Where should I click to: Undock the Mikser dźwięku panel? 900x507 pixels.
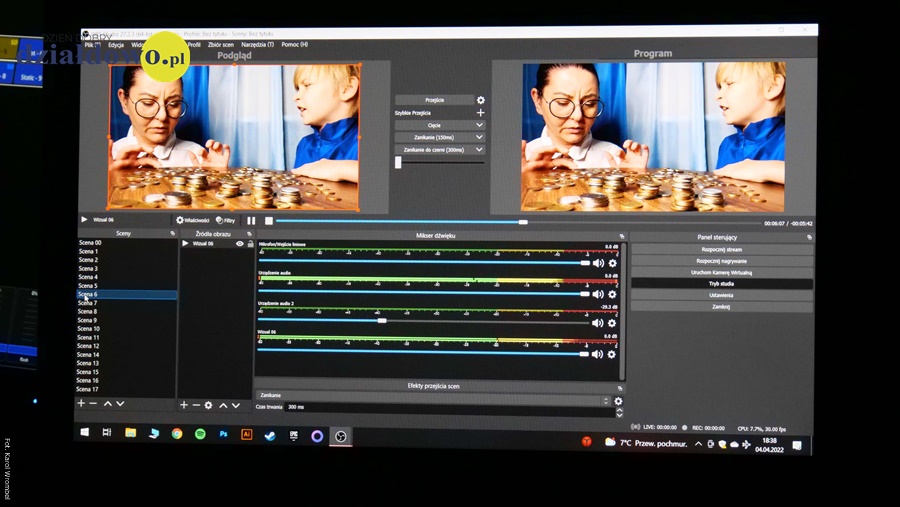[622, 236]
